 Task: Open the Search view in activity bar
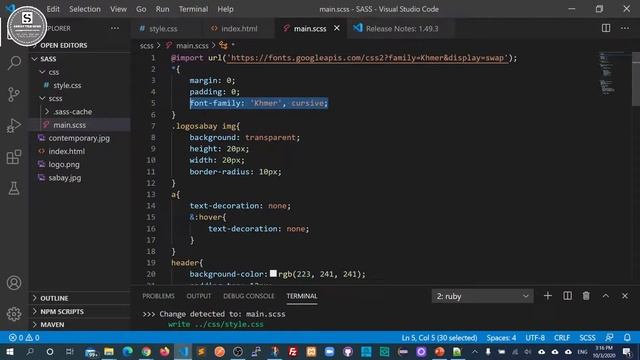[x=14, y=63]
